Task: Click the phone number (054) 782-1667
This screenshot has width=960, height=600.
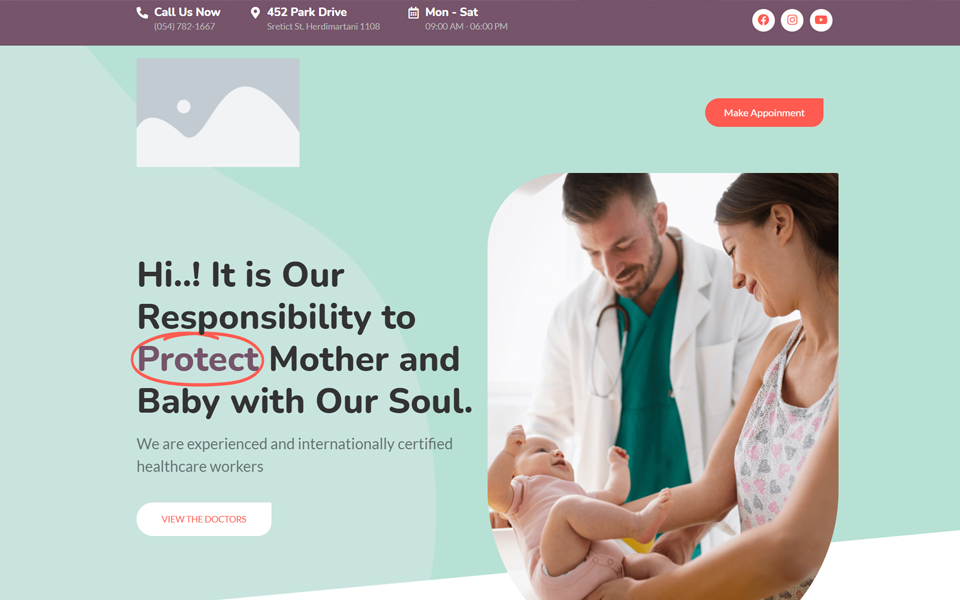Action: pyautogui.click(x=184, y=26)
